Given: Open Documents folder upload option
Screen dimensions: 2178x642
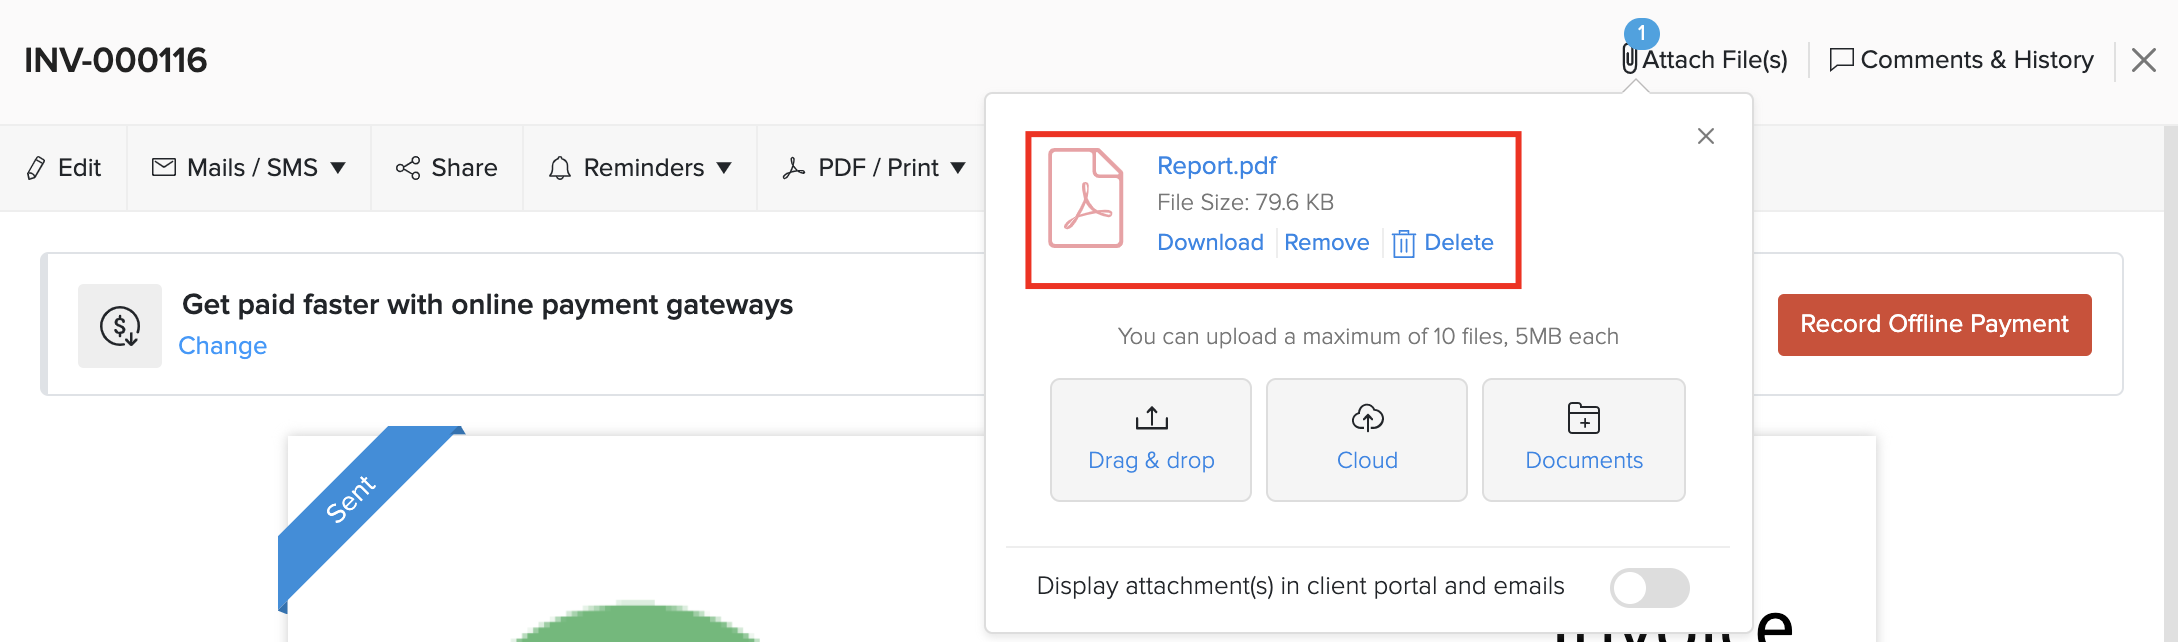Looking at the screenshot, I should (x=1583, y=440).
